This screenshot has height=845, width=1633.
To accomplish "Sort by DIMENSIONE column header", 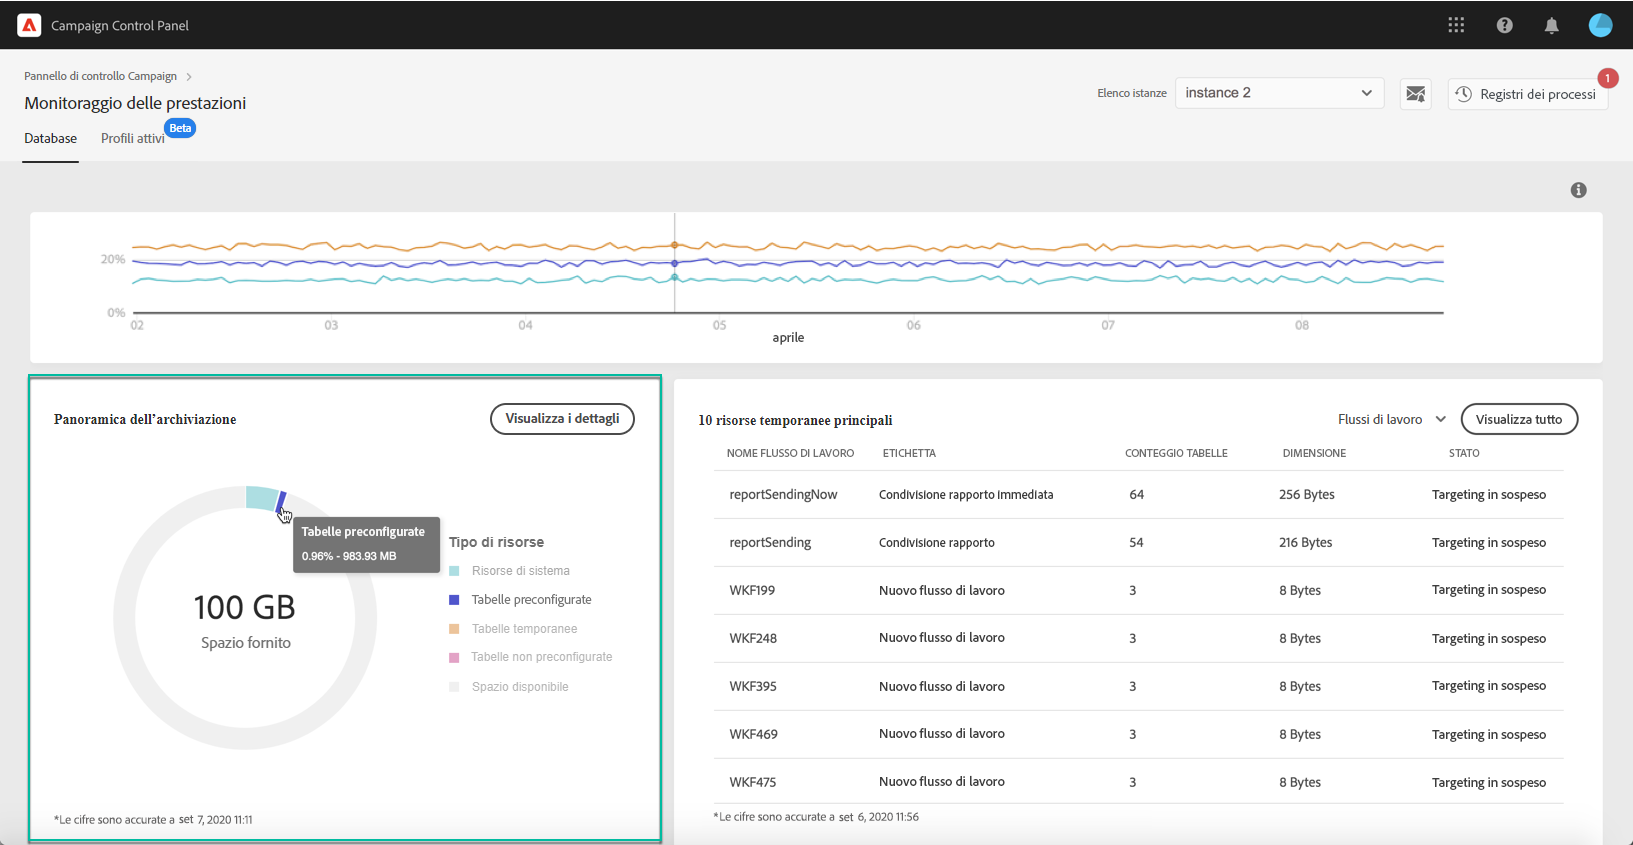I will click(1314, 453).
